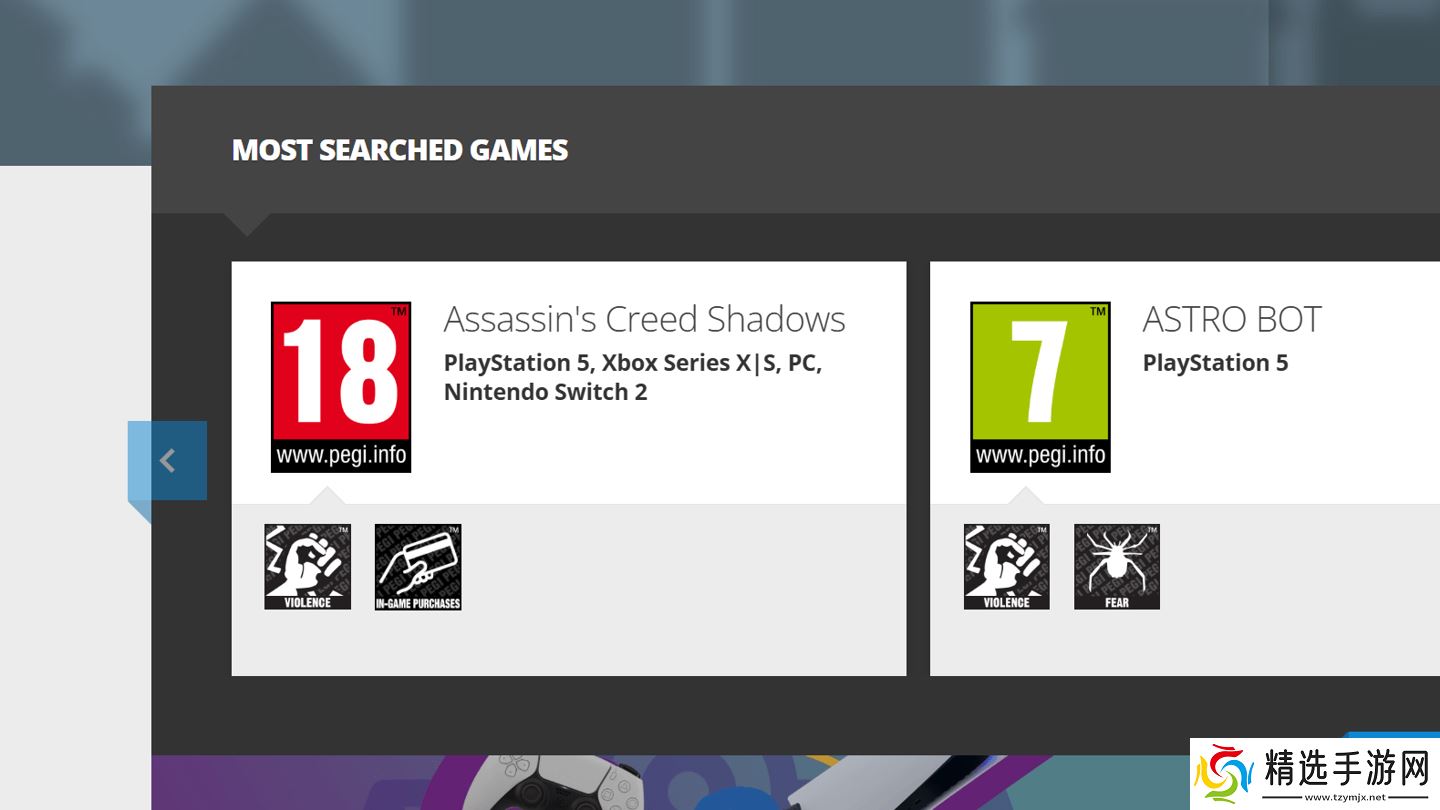Image resolution: width=1440 pixels, height=810 pixels.
Task: Click the Assassin's Creed Shadows platform list text
Action: coord(632,377)
